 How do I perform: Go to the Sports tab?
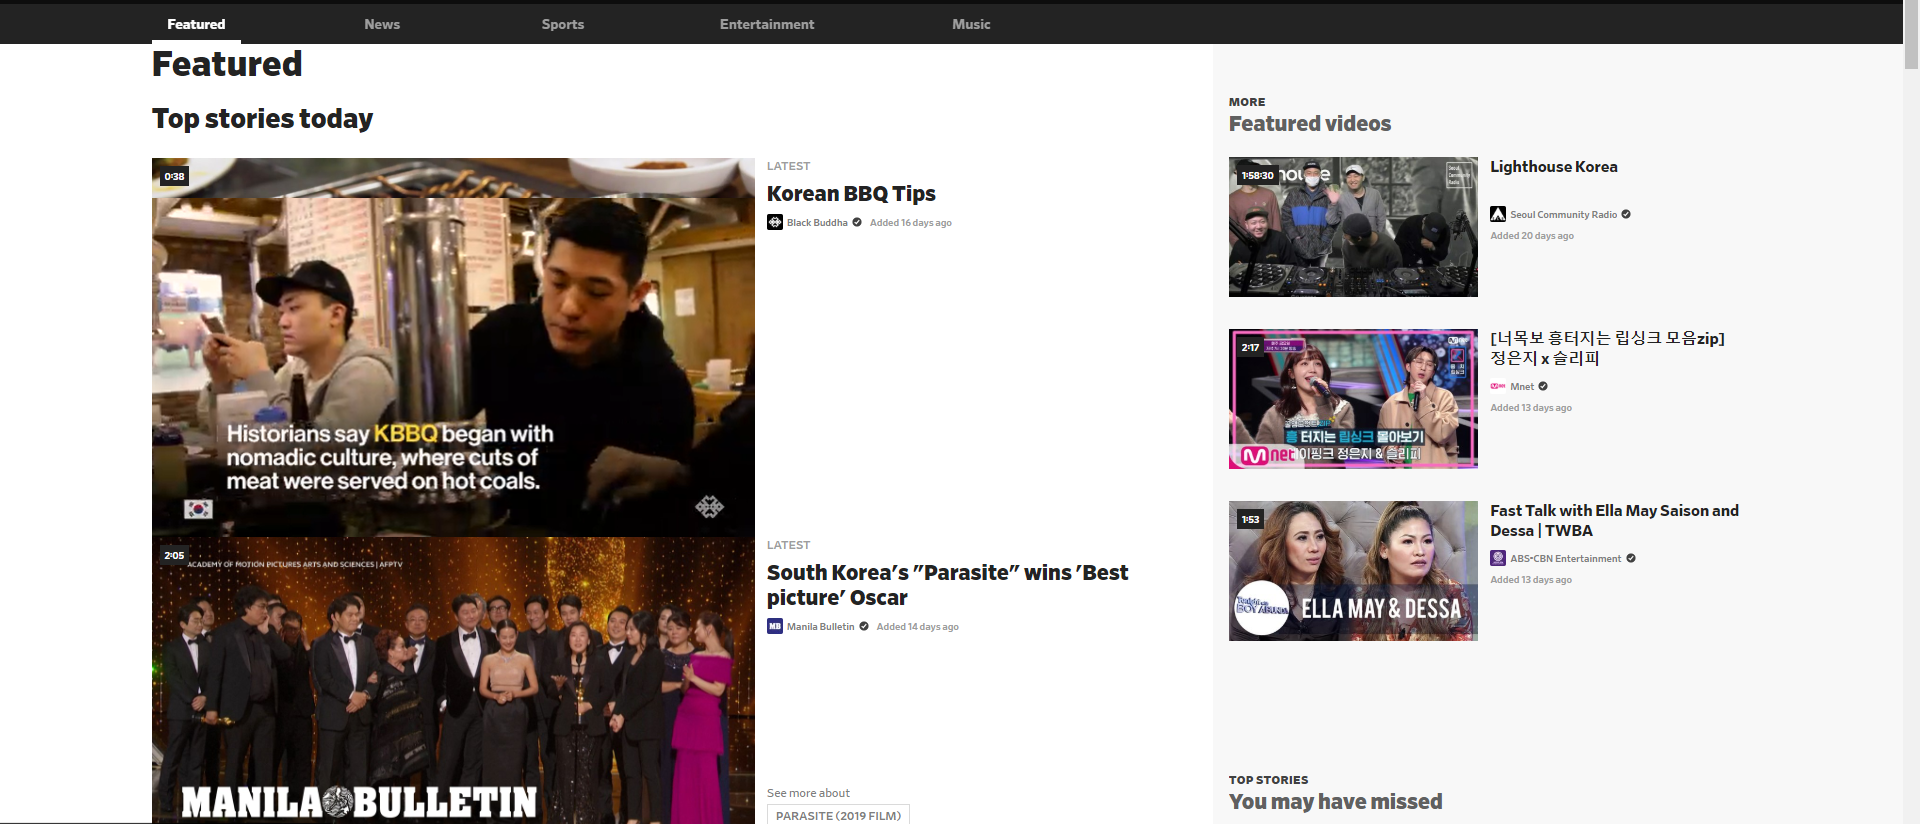click(x=563, y=24)
